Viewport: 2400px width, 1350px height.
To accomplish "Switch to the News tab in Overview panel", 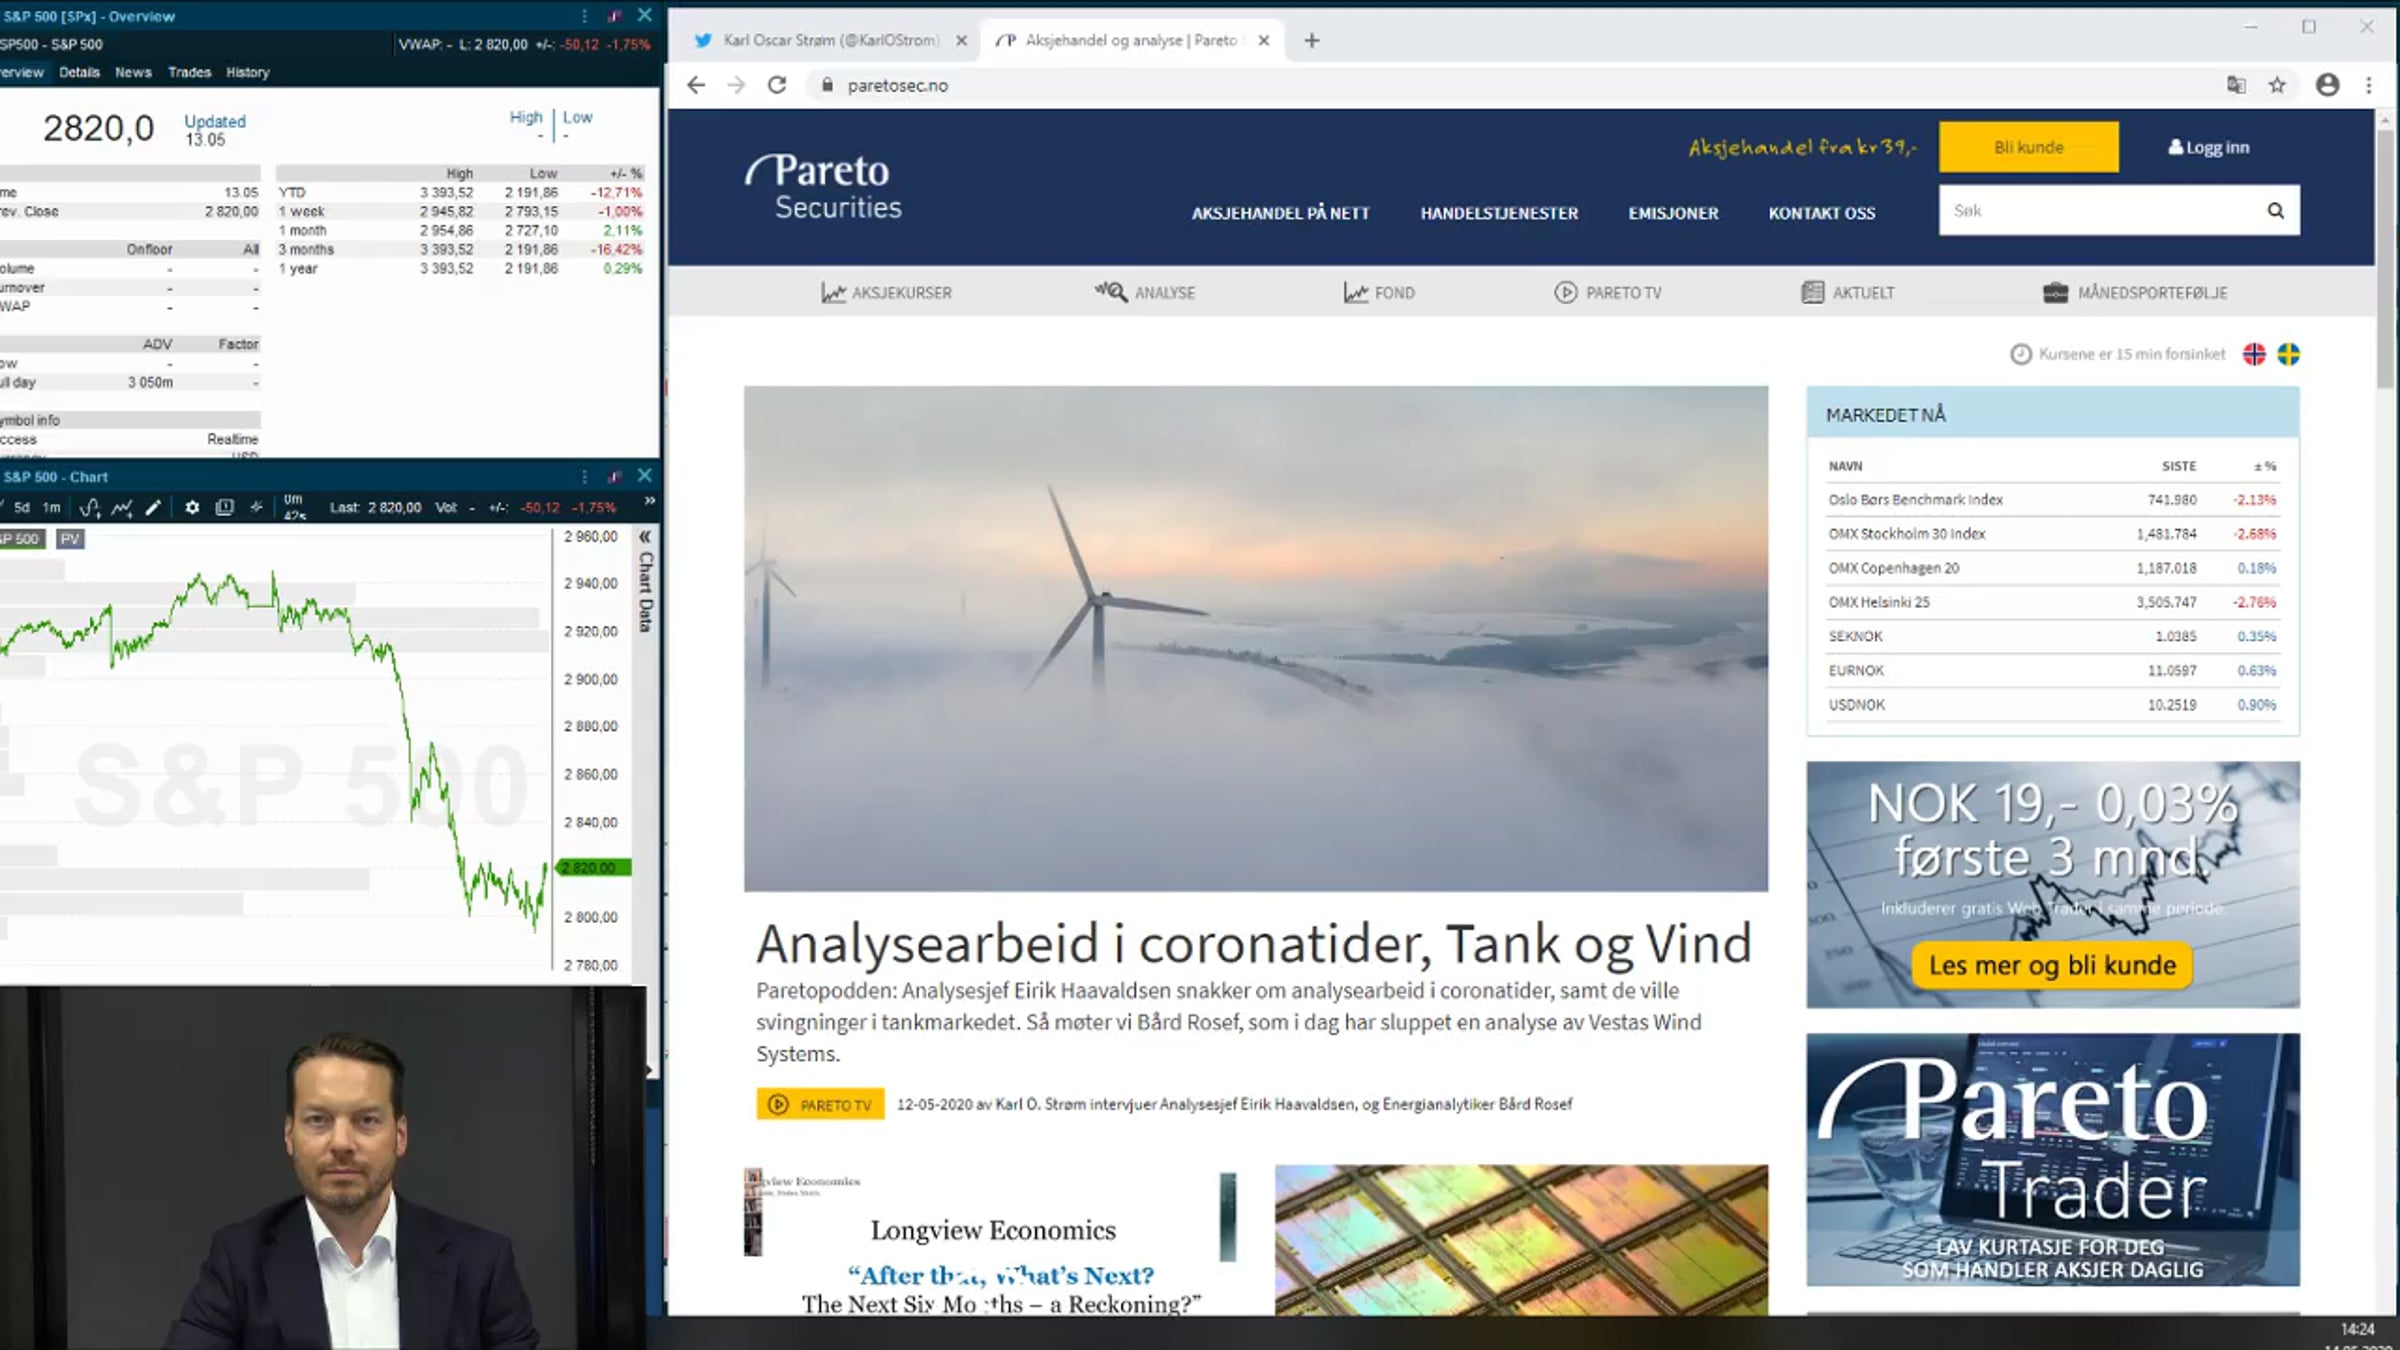I will 133,72.
